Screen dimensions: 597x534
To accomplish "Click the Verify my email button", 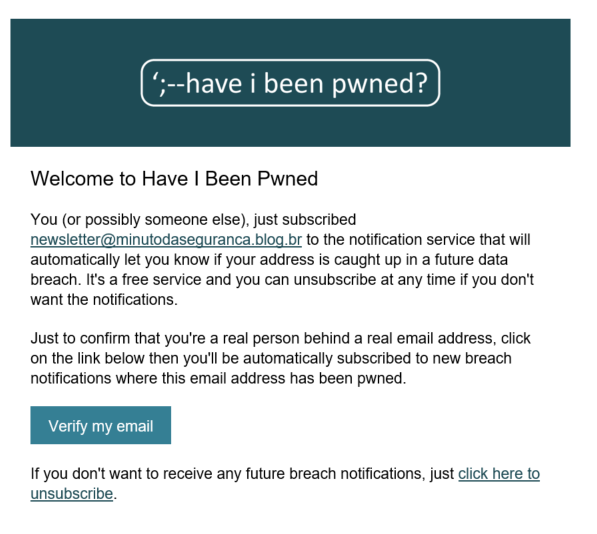I will click(101, 425).
